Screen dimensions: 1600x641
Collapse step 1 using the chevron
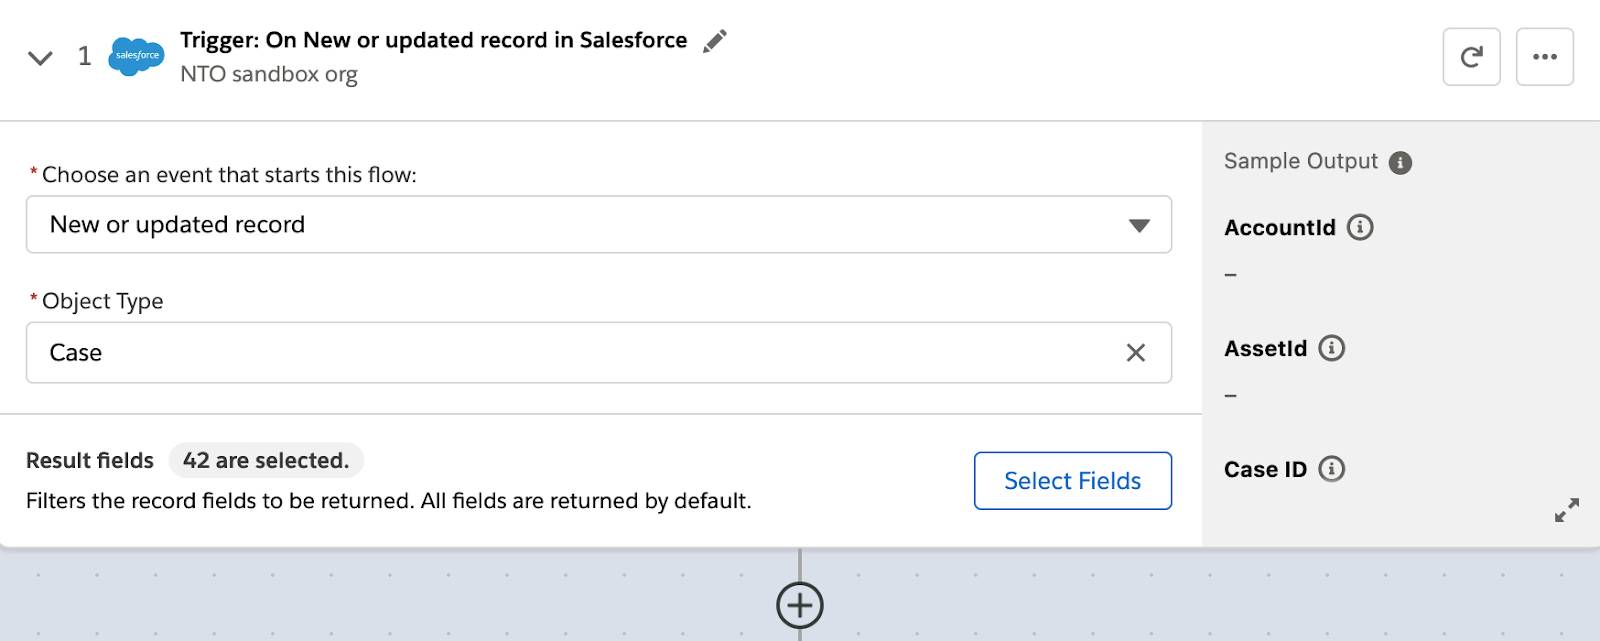coord(40,58)
